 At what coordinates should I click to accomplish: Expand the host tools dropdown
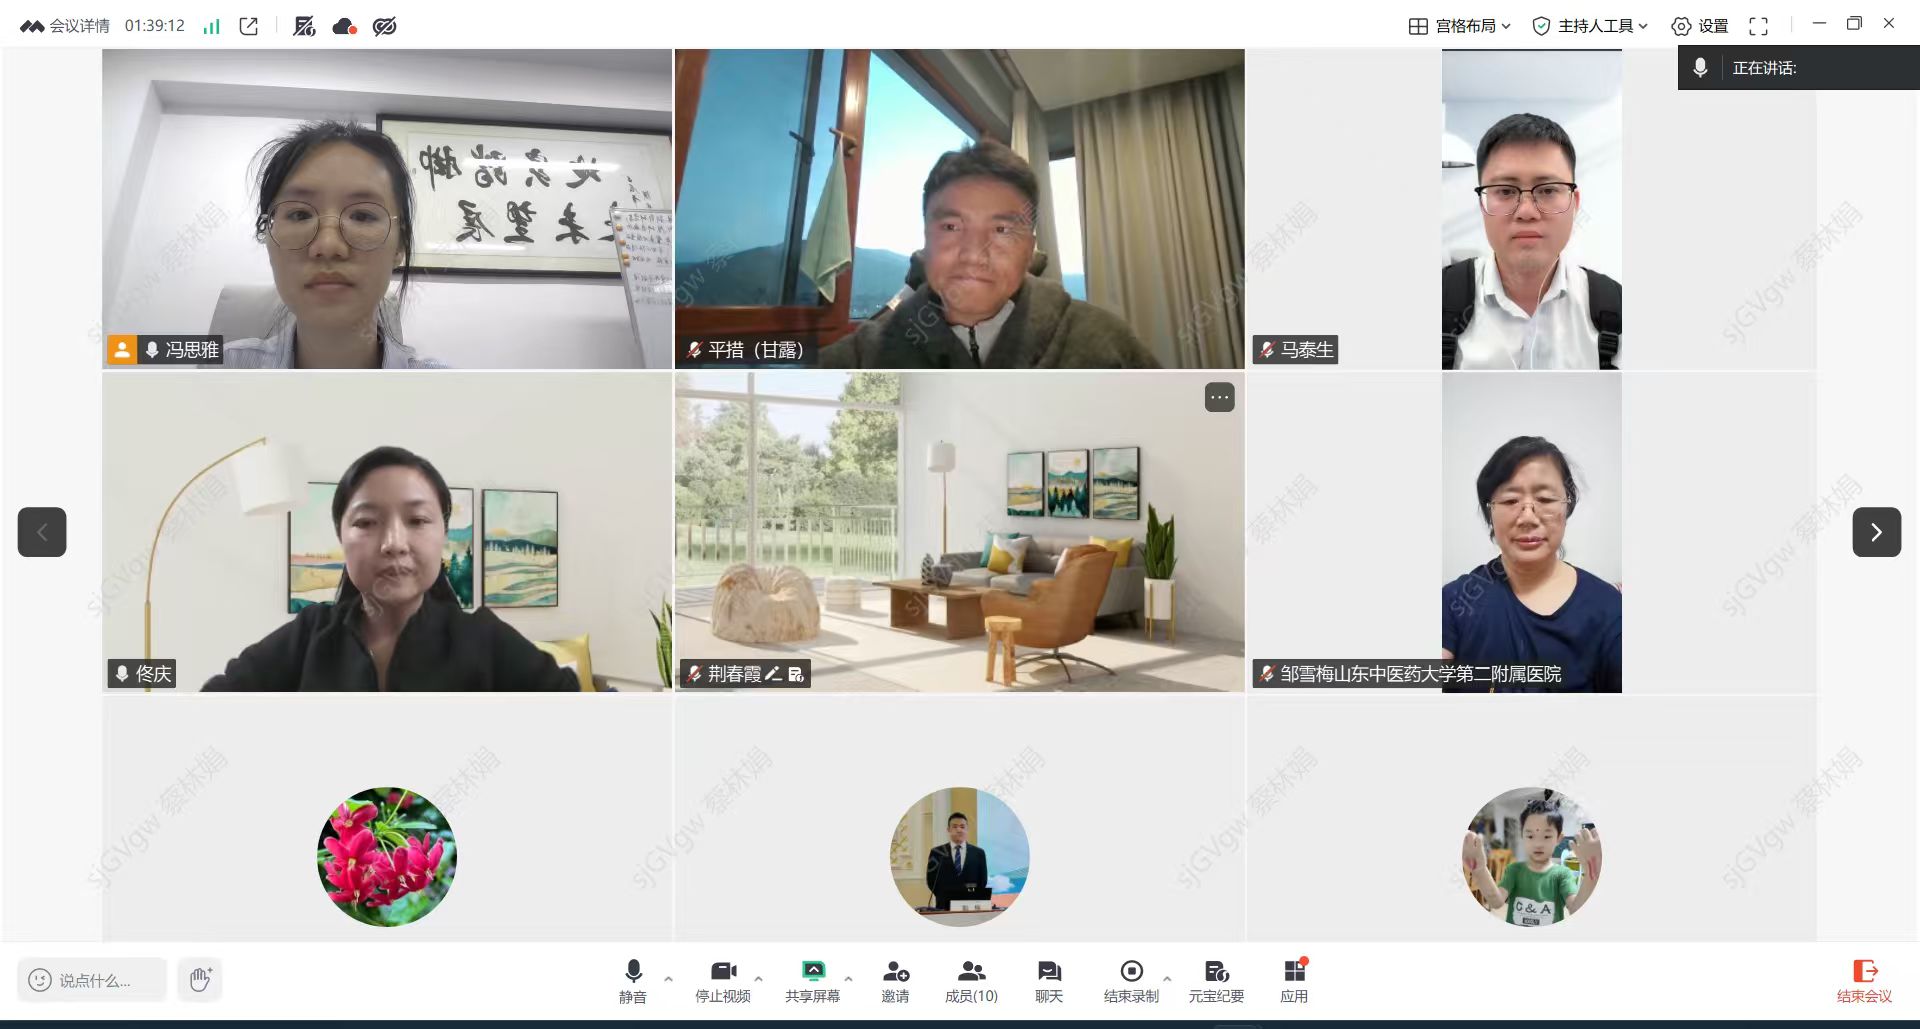click(x=1589, y=26)
